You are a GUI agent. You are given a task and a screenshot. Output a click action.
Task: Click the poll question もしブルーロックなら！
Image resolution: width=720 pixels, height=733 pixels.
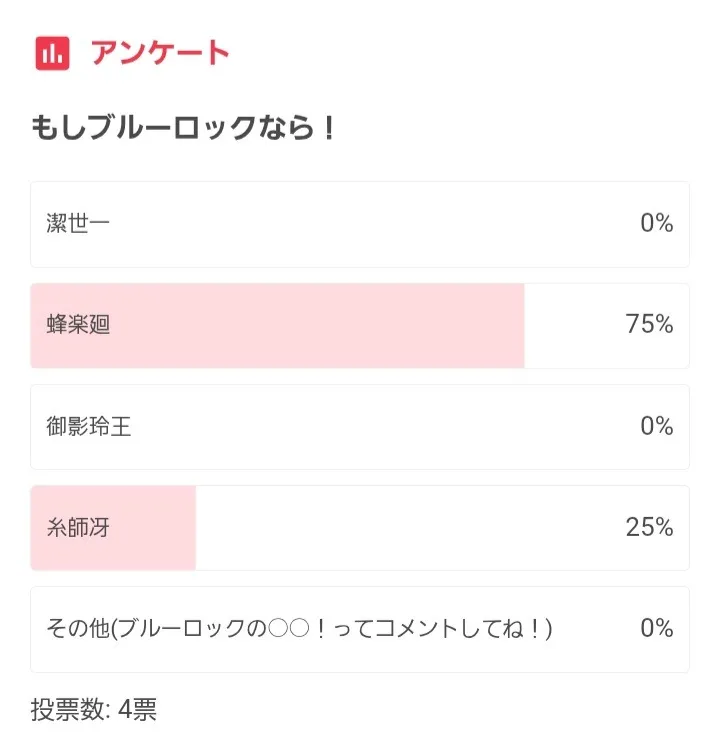183,130
